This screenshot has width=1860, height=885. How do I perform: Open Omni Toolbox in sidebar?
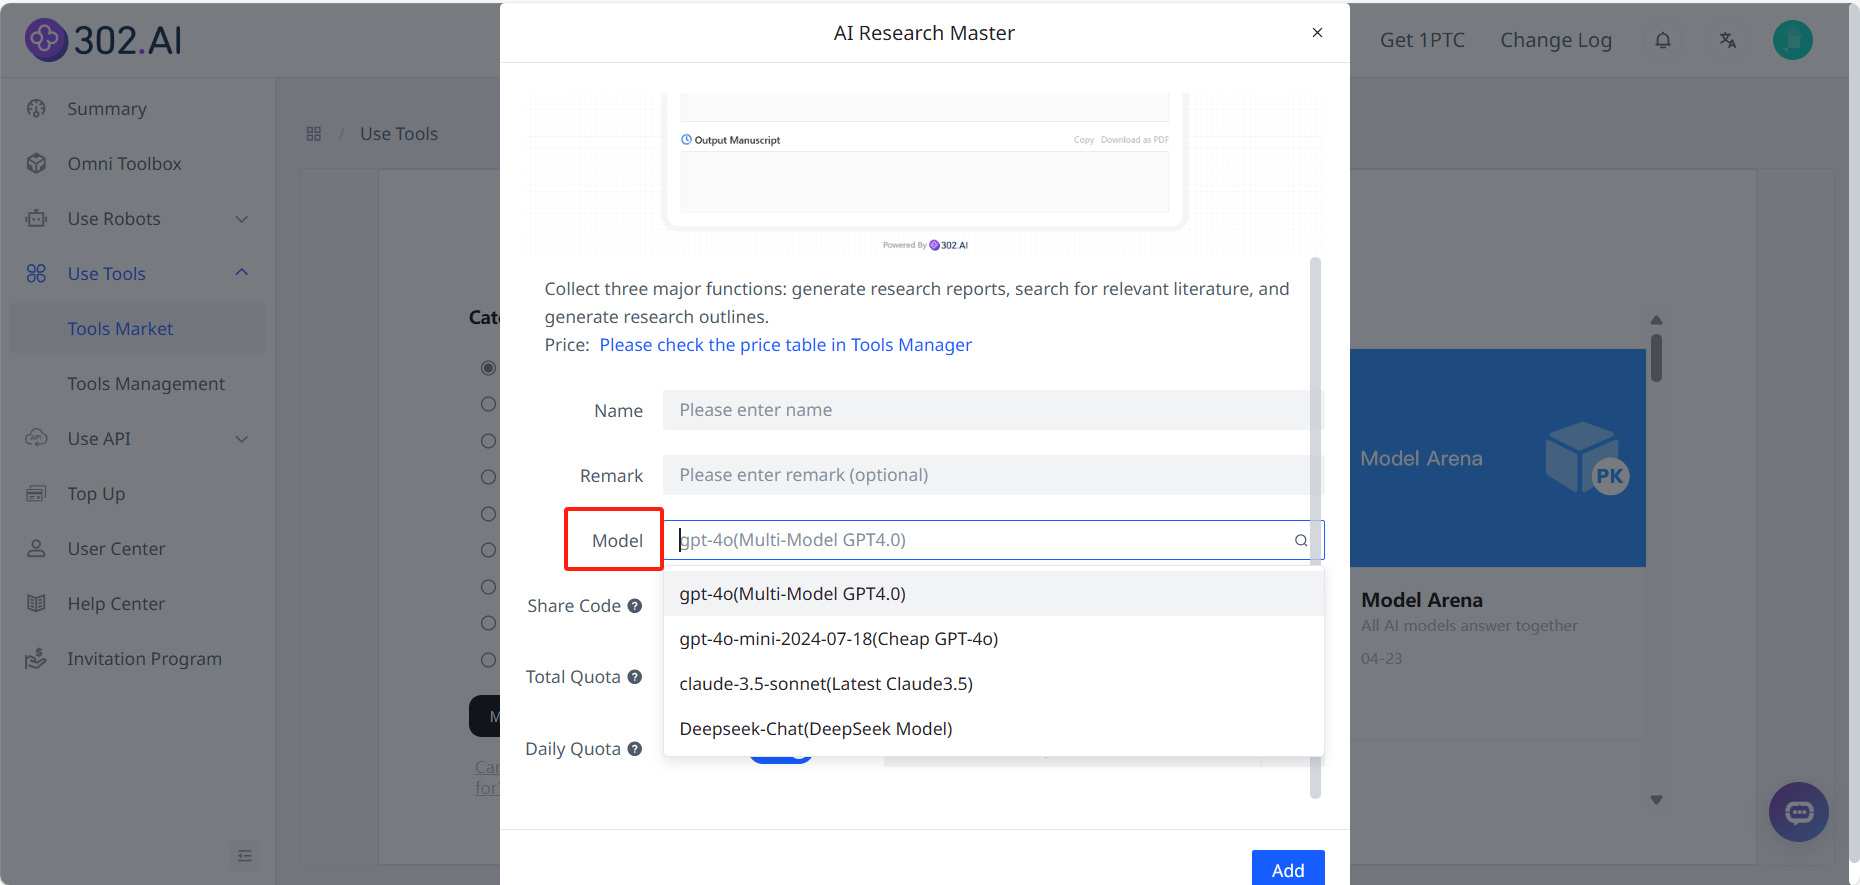pos(124,164)
